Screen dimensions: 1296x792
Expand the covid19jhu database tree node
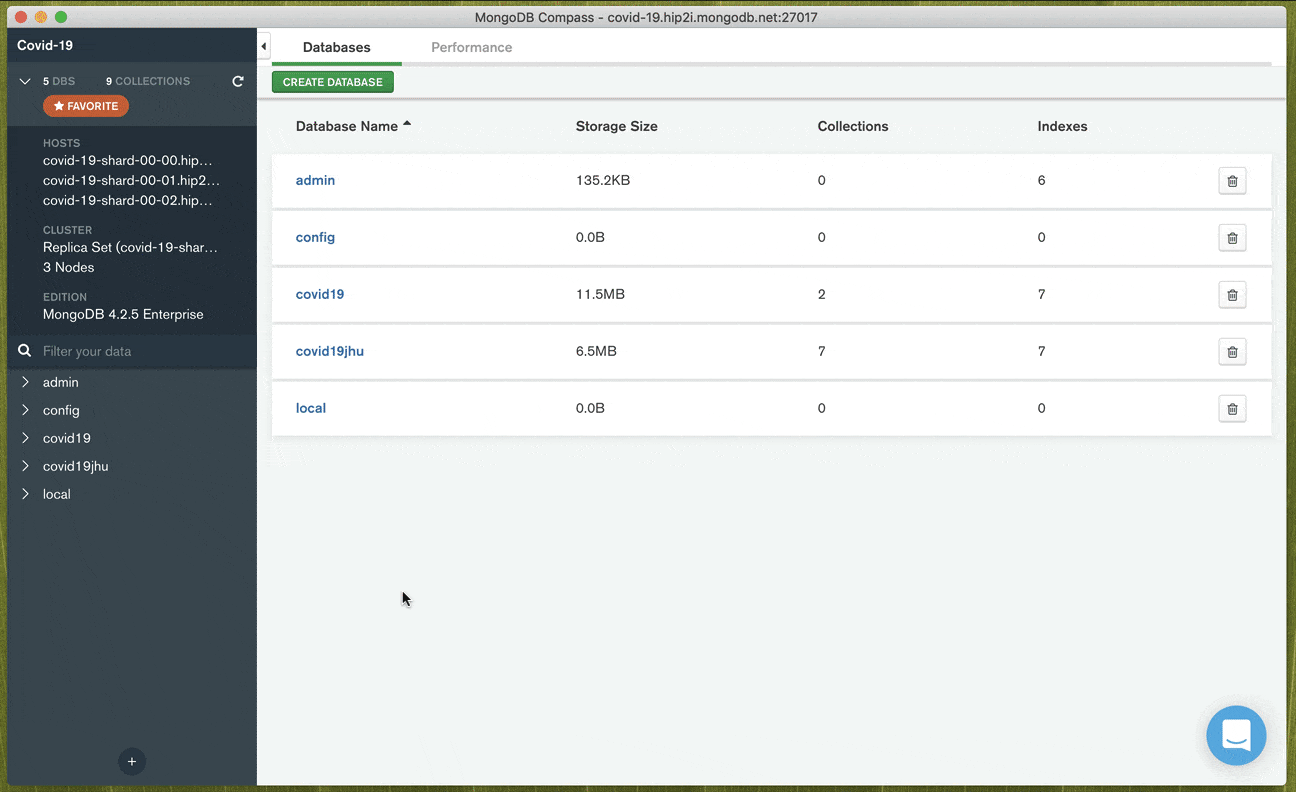[25, 466]
